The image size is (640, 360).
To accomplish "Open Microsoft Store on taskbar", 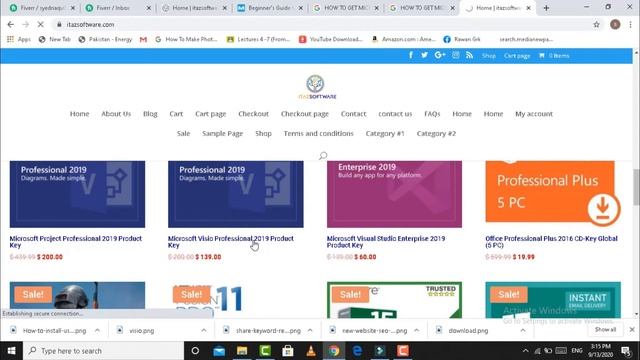I will tap(288, 351).
